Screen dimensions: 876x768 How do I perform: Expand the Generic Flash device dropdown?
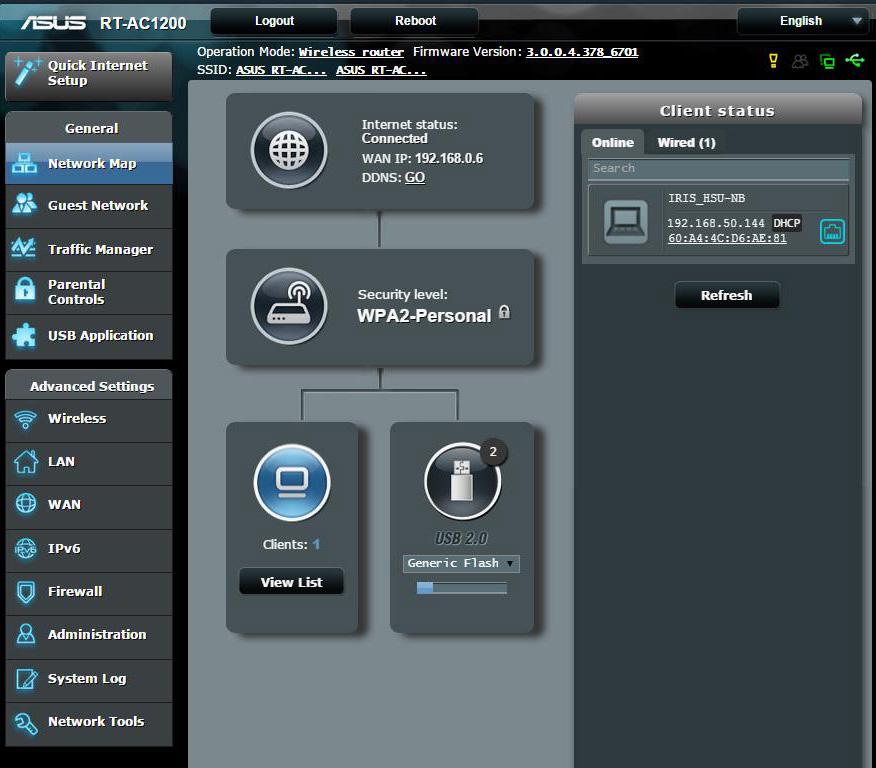click(461, 564)
